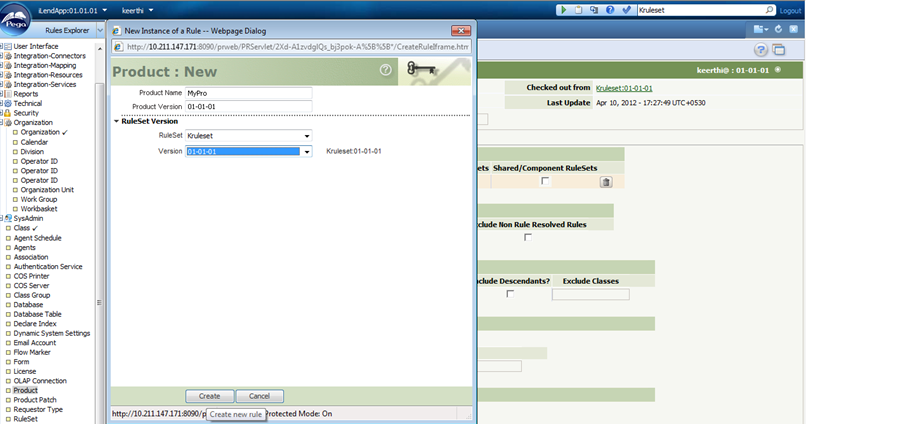
Task: Click the green run arrow in top toolbar
Action: (564, 10)
